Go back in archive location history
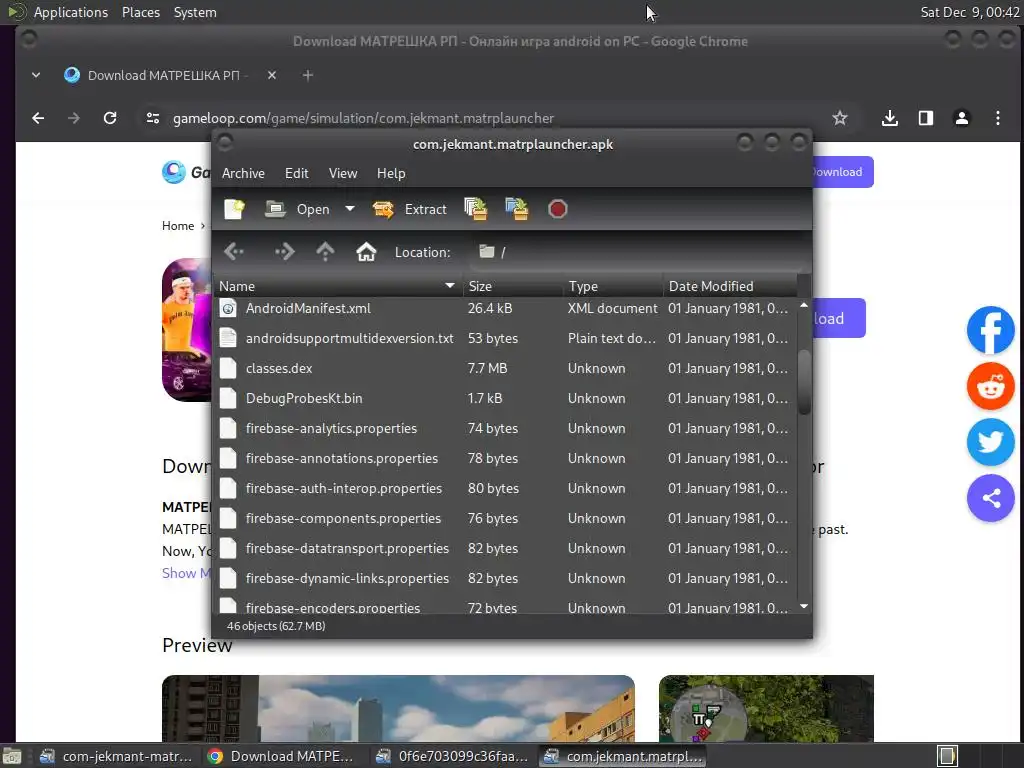This screenshot has width=1024, height=768. point(234,251)
